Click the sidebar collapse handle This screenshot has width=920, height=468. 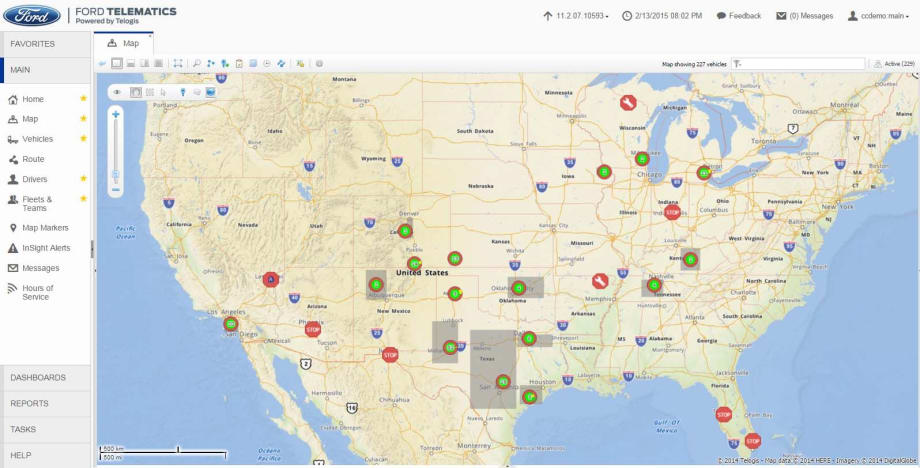[x=92, y=249]
